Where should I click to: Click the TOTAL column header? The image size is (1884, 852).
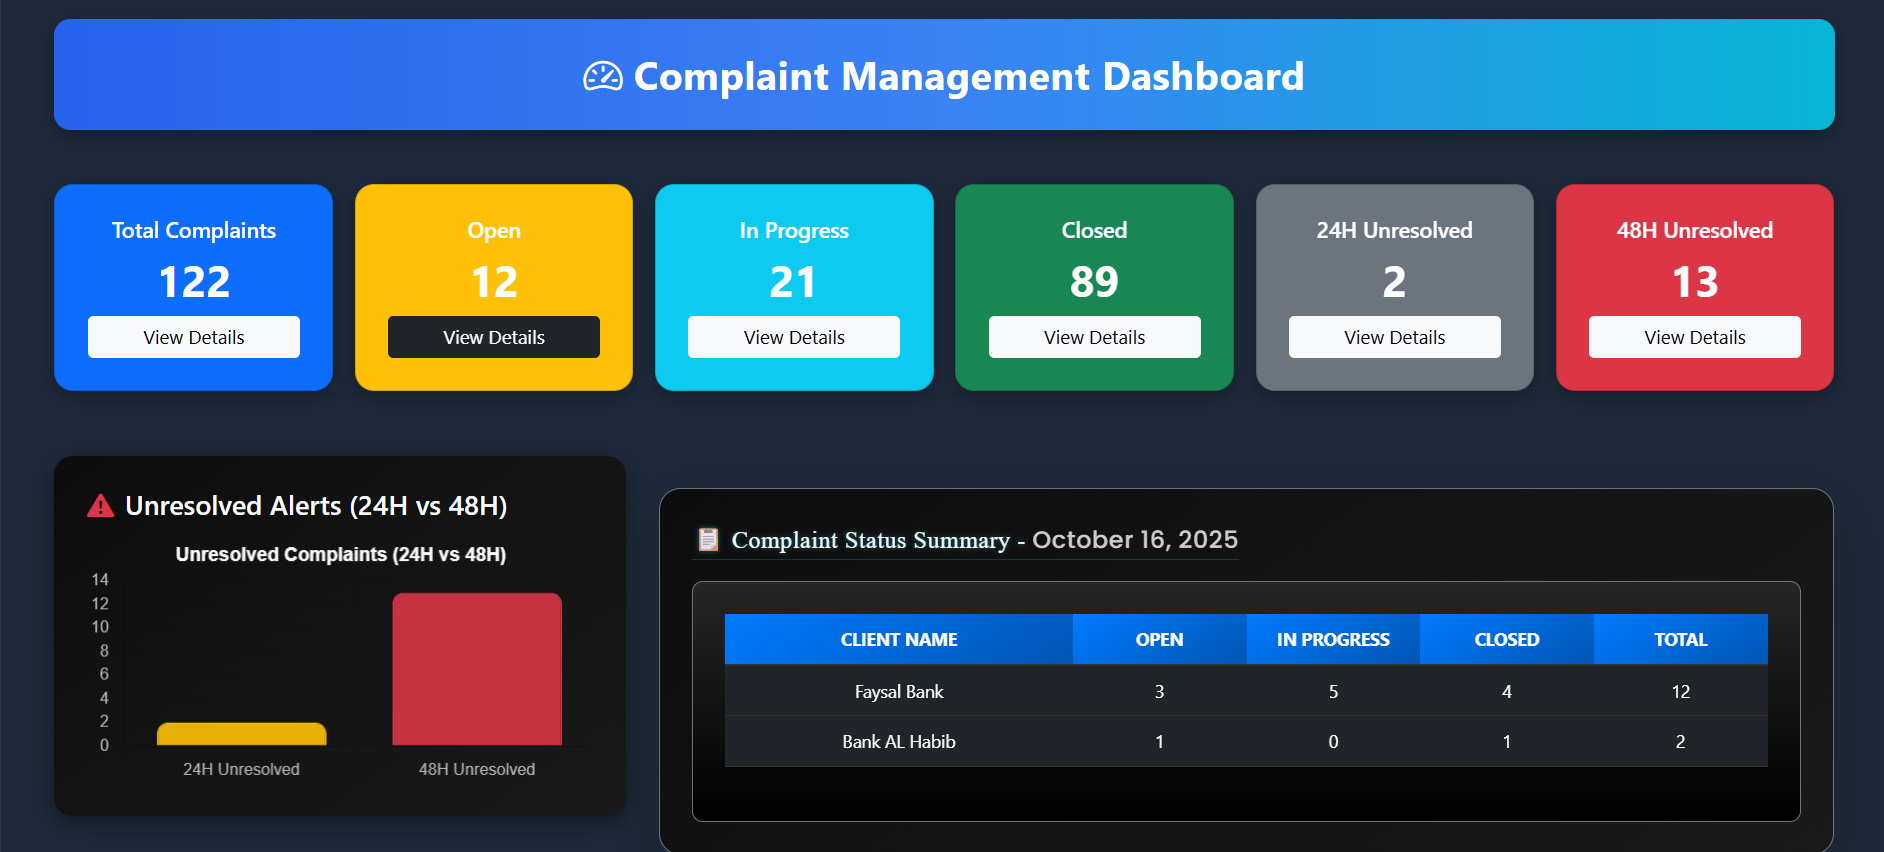1681,639
